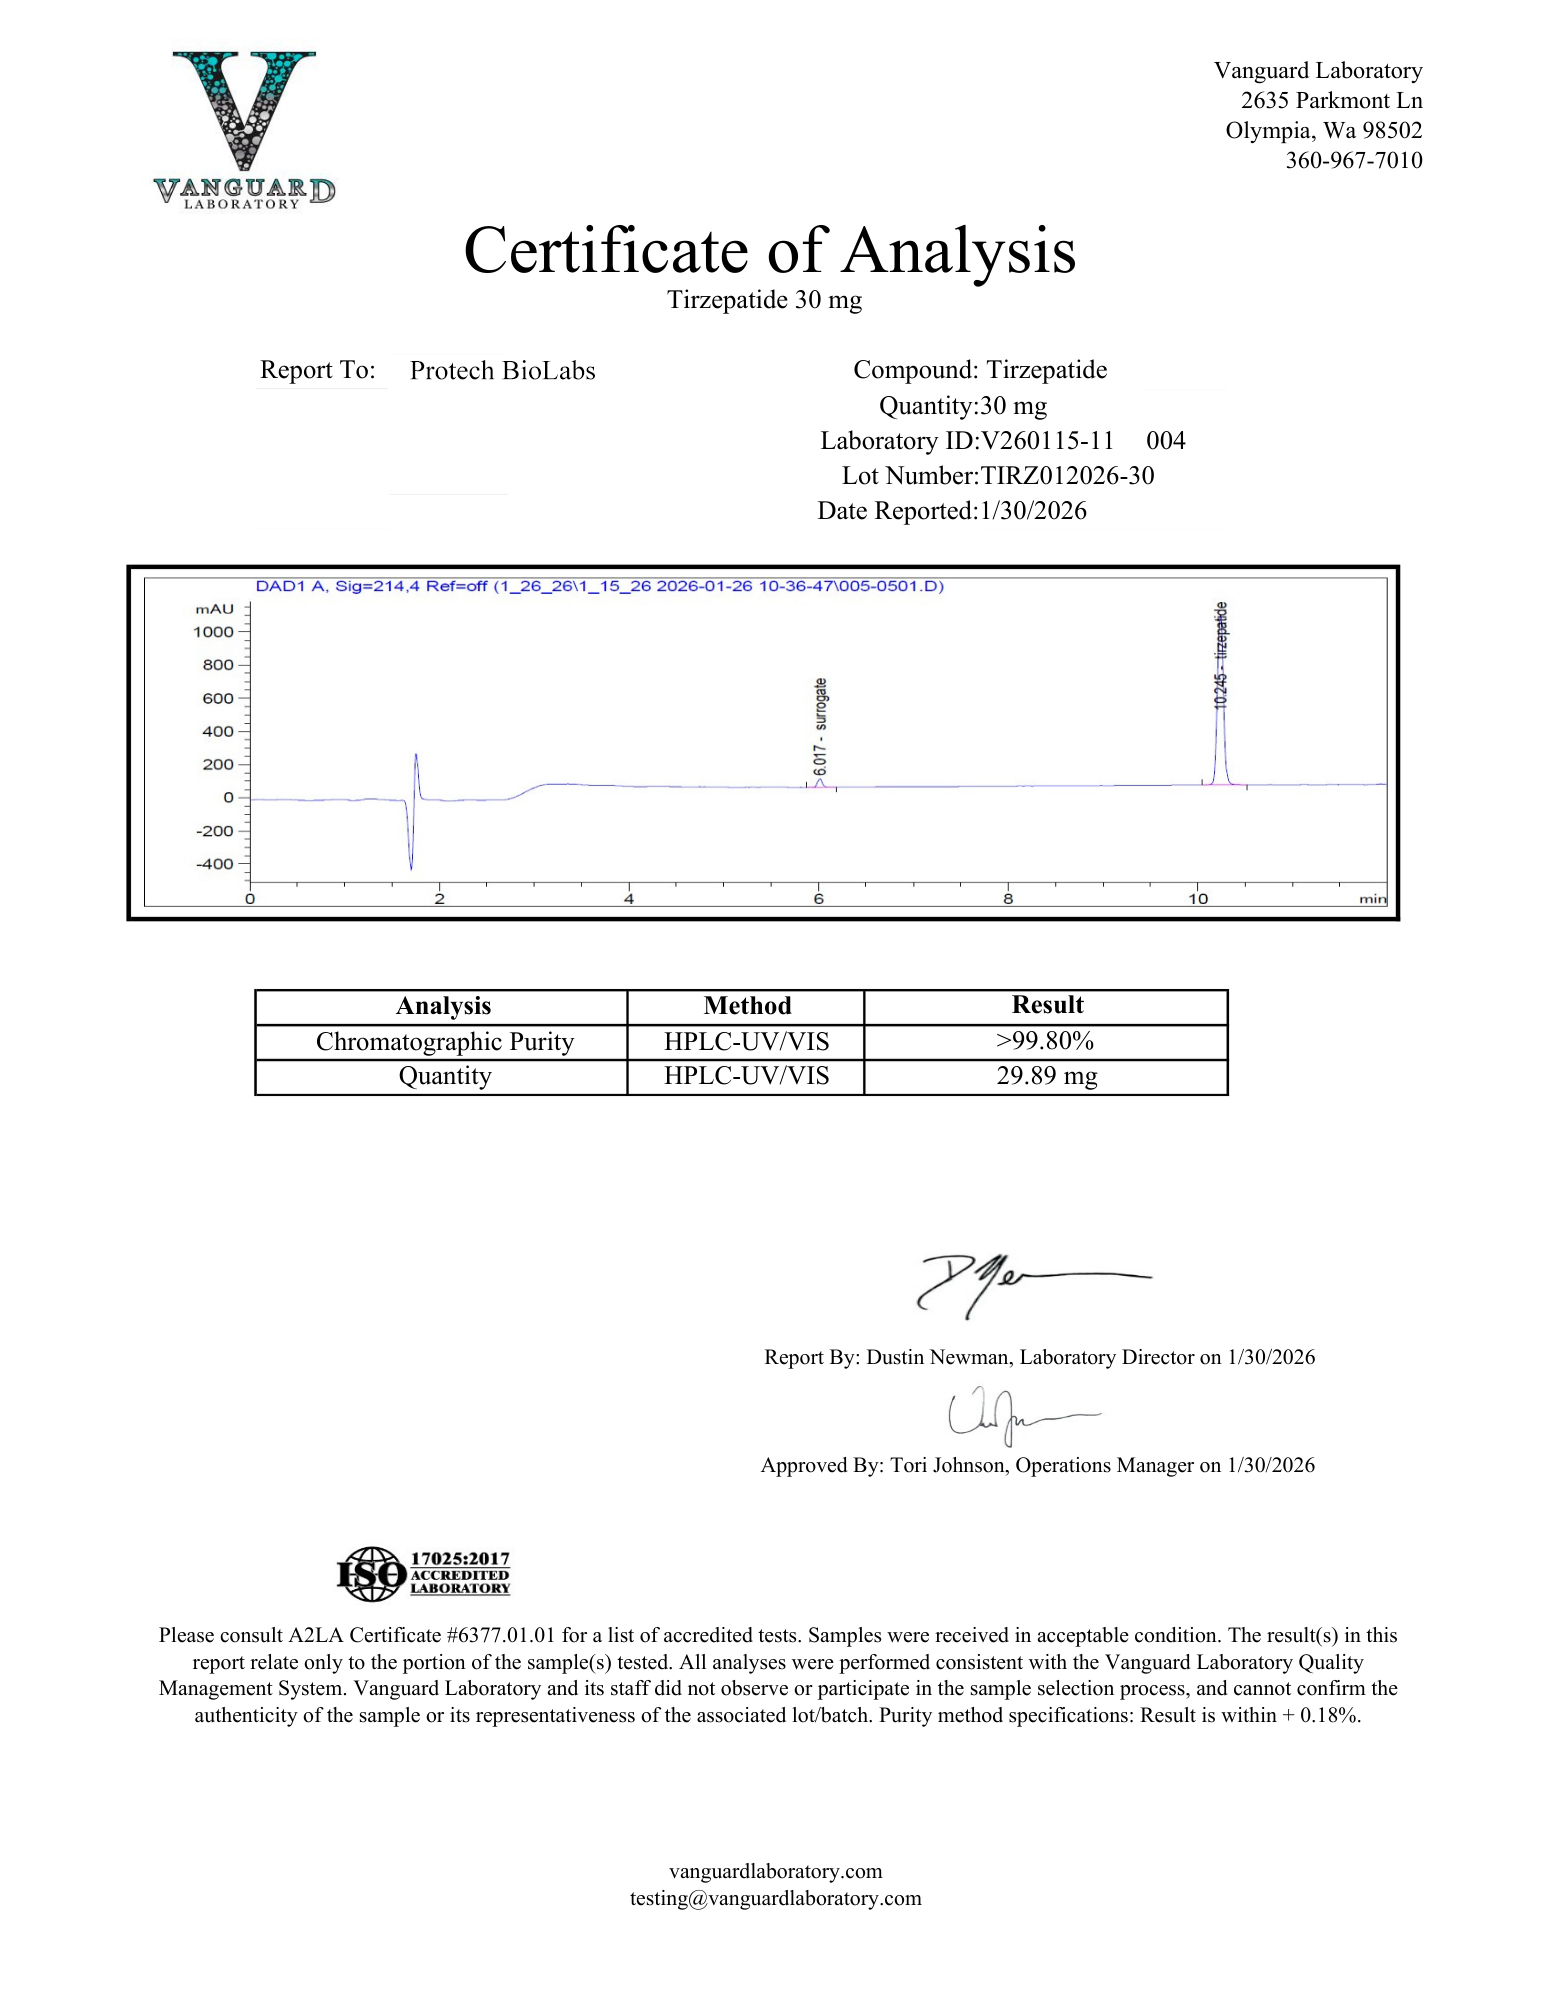
Task: Click the Protech BioLabs recipient name
Action: click(502, 371)
